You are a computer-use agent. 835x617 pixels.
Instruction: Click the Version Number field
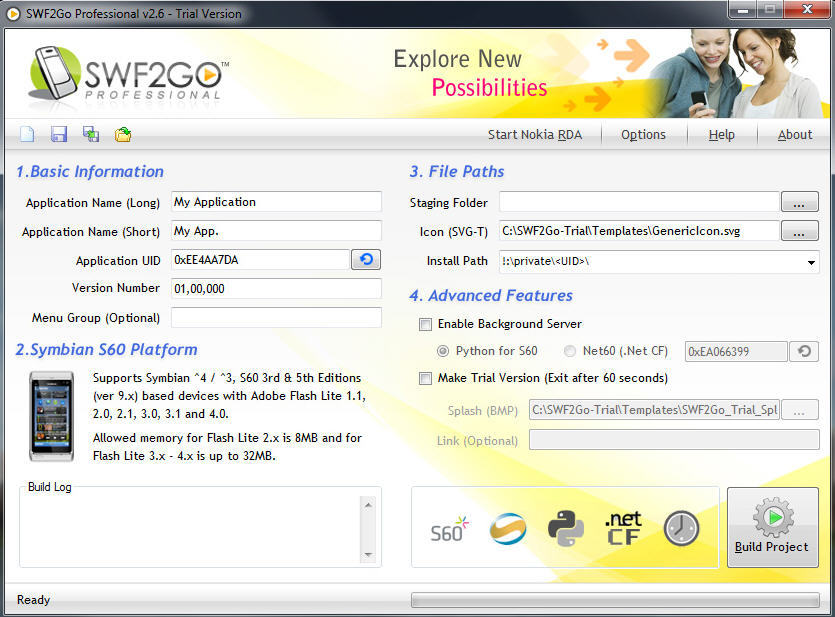point(276,289)
